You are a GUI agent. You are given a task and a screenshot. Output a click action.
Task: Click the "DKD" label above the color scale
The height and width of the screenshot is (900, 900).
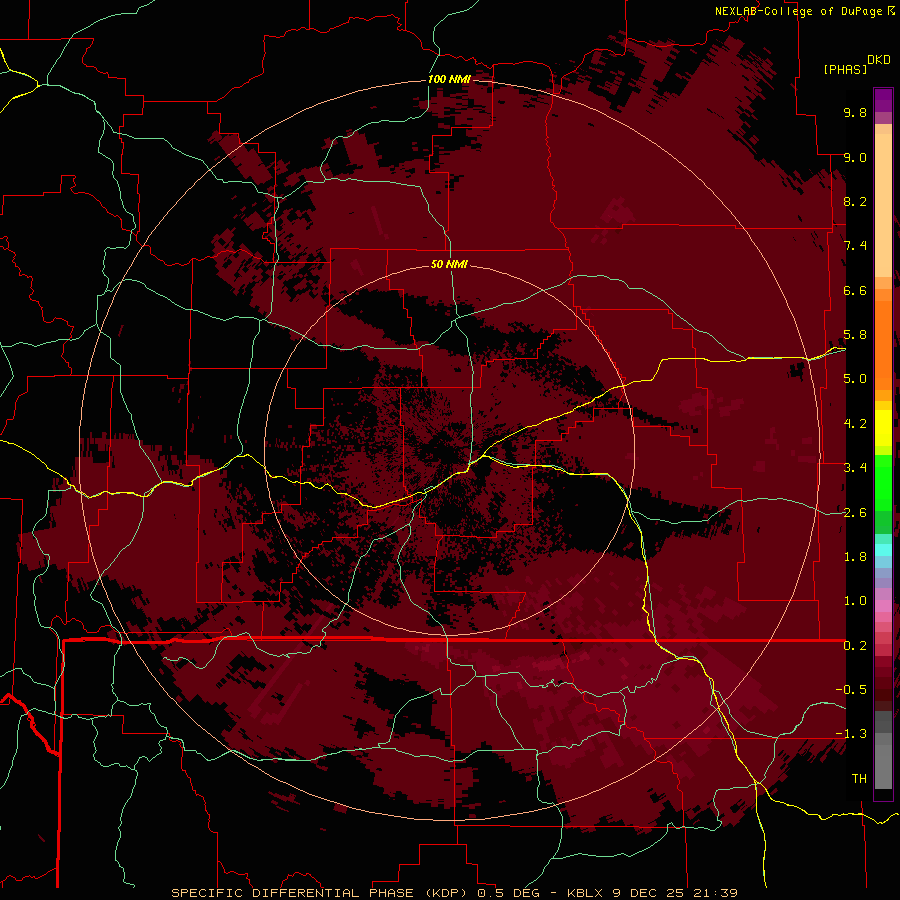(879, 60)
